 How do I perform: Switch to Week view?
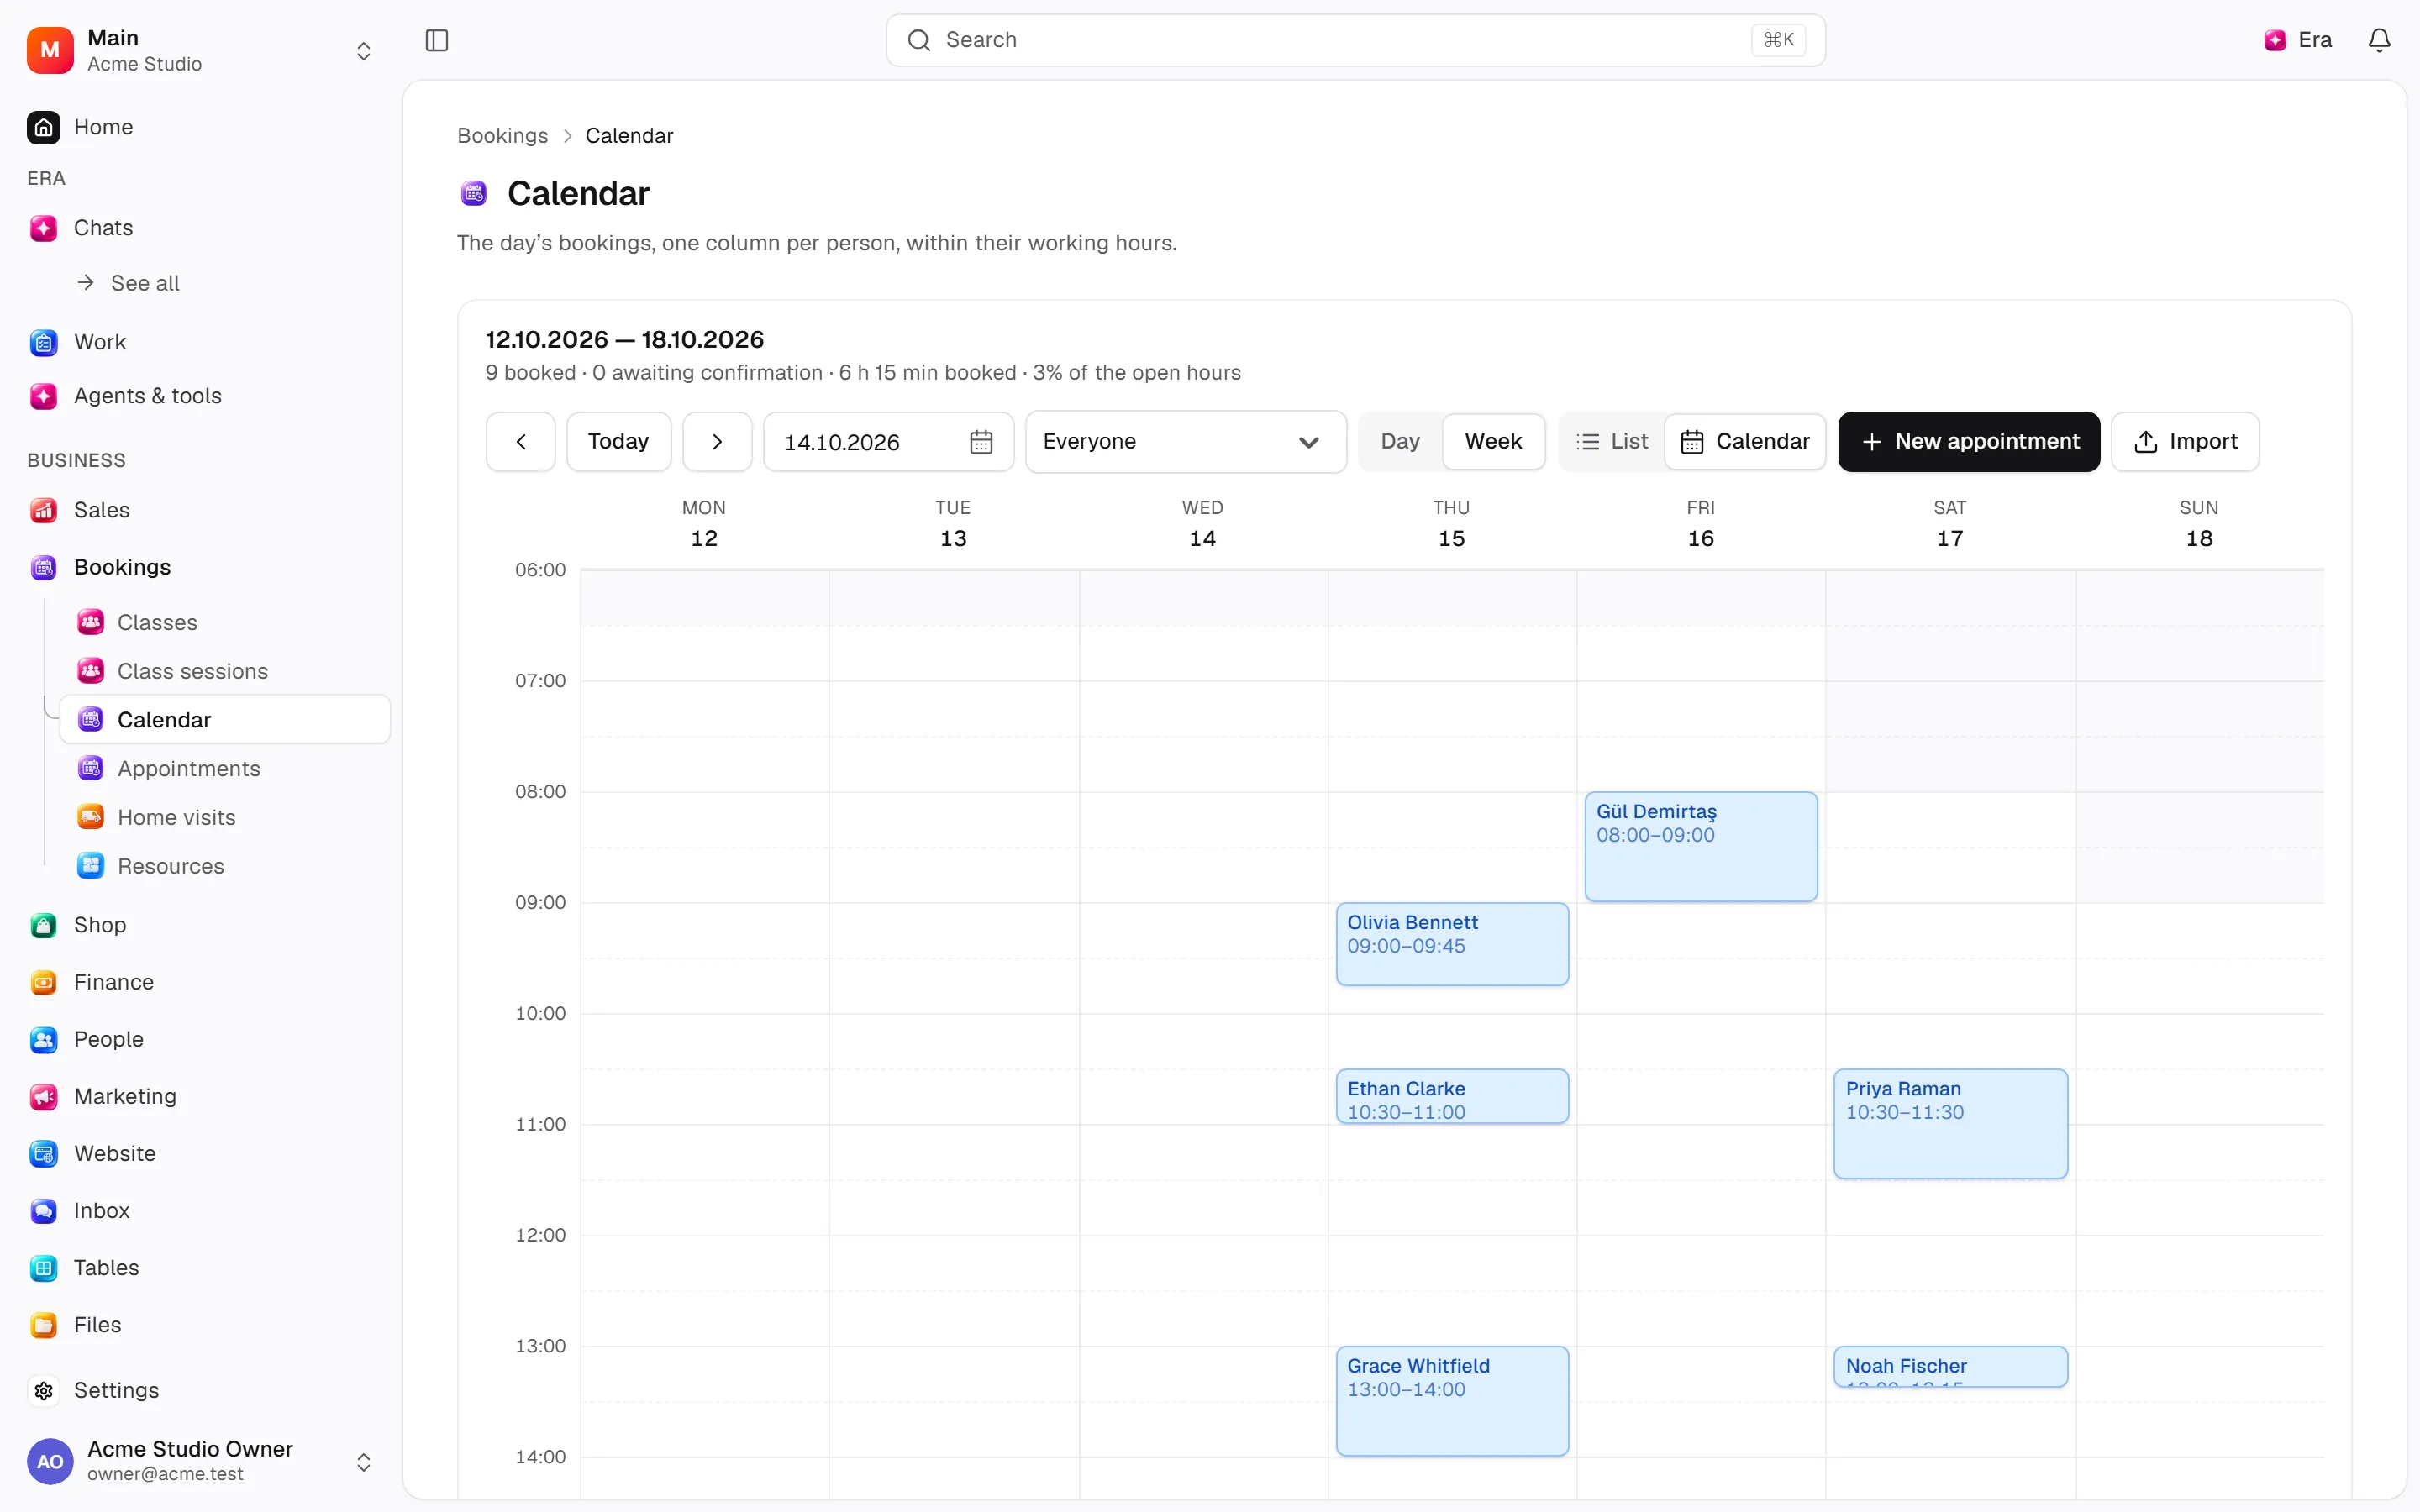[x=1493, y=442]
